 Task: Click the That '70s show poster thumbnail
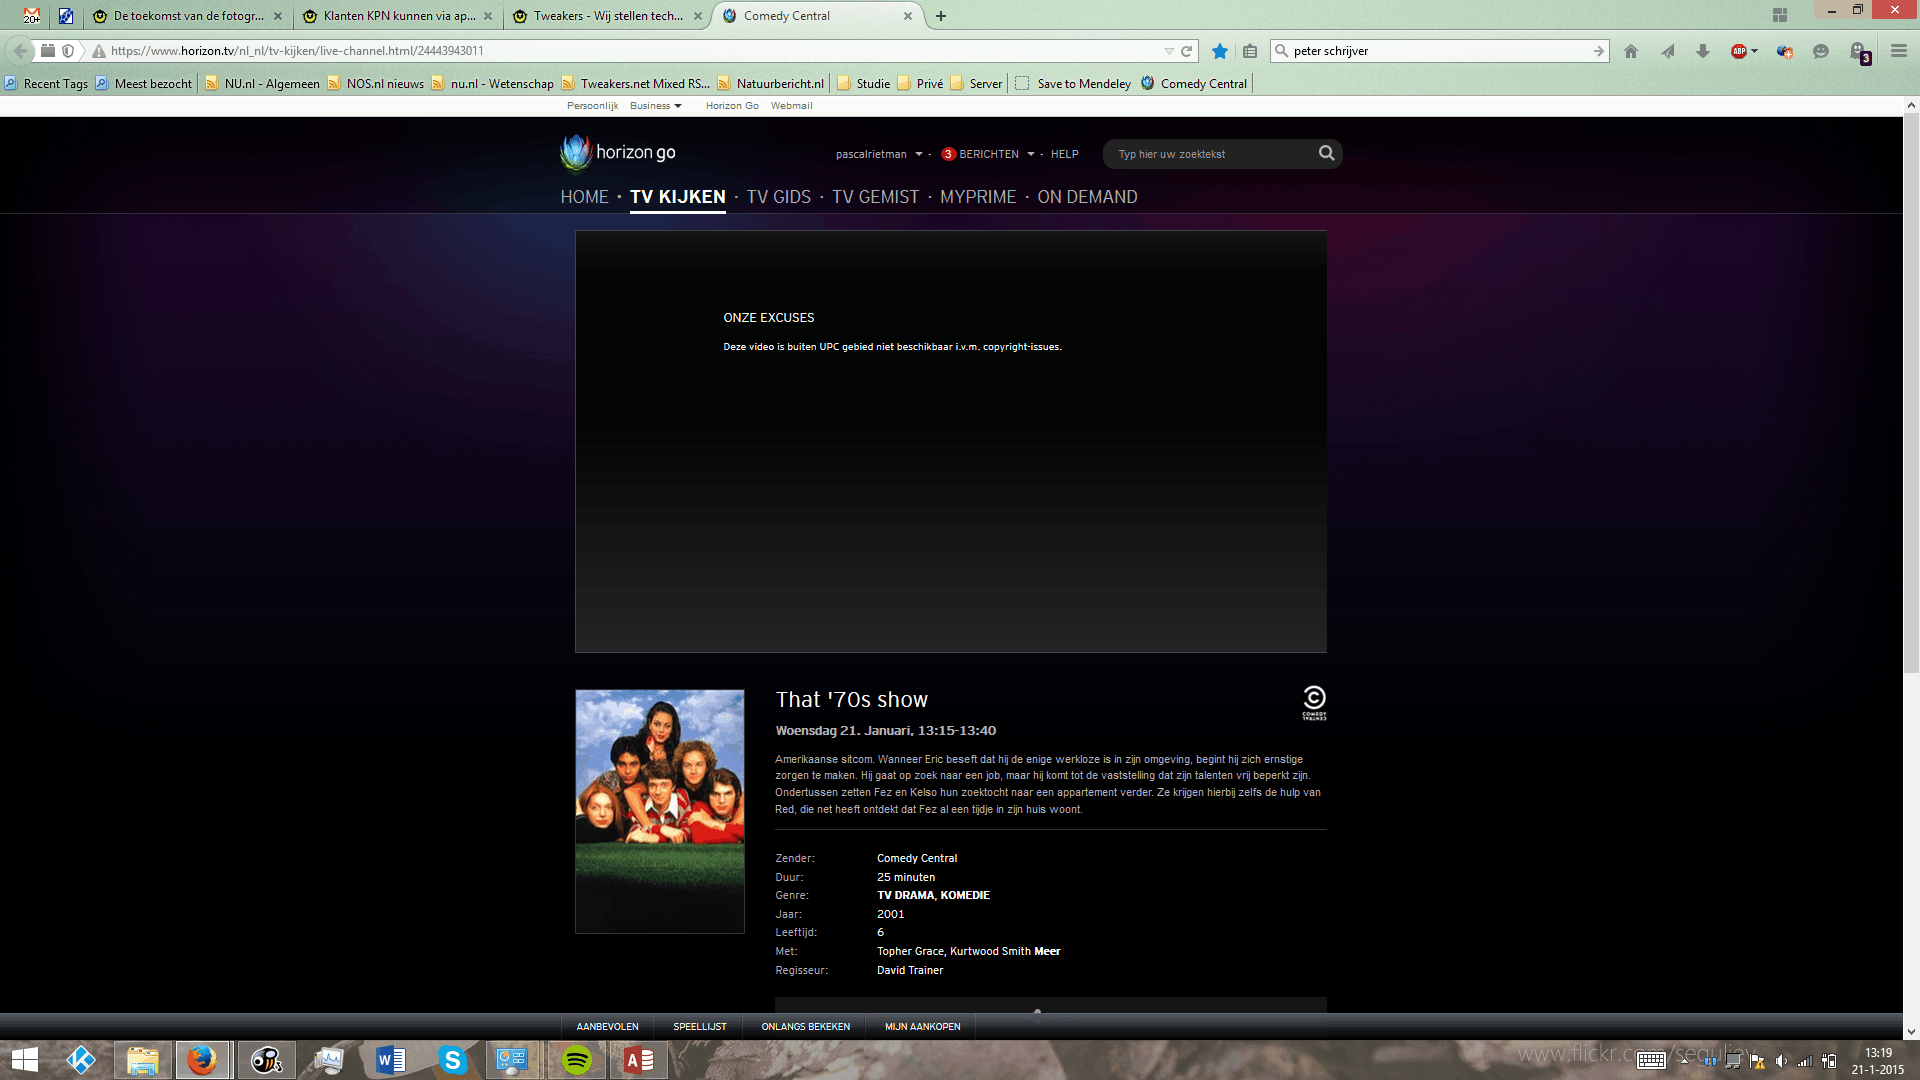659,811
